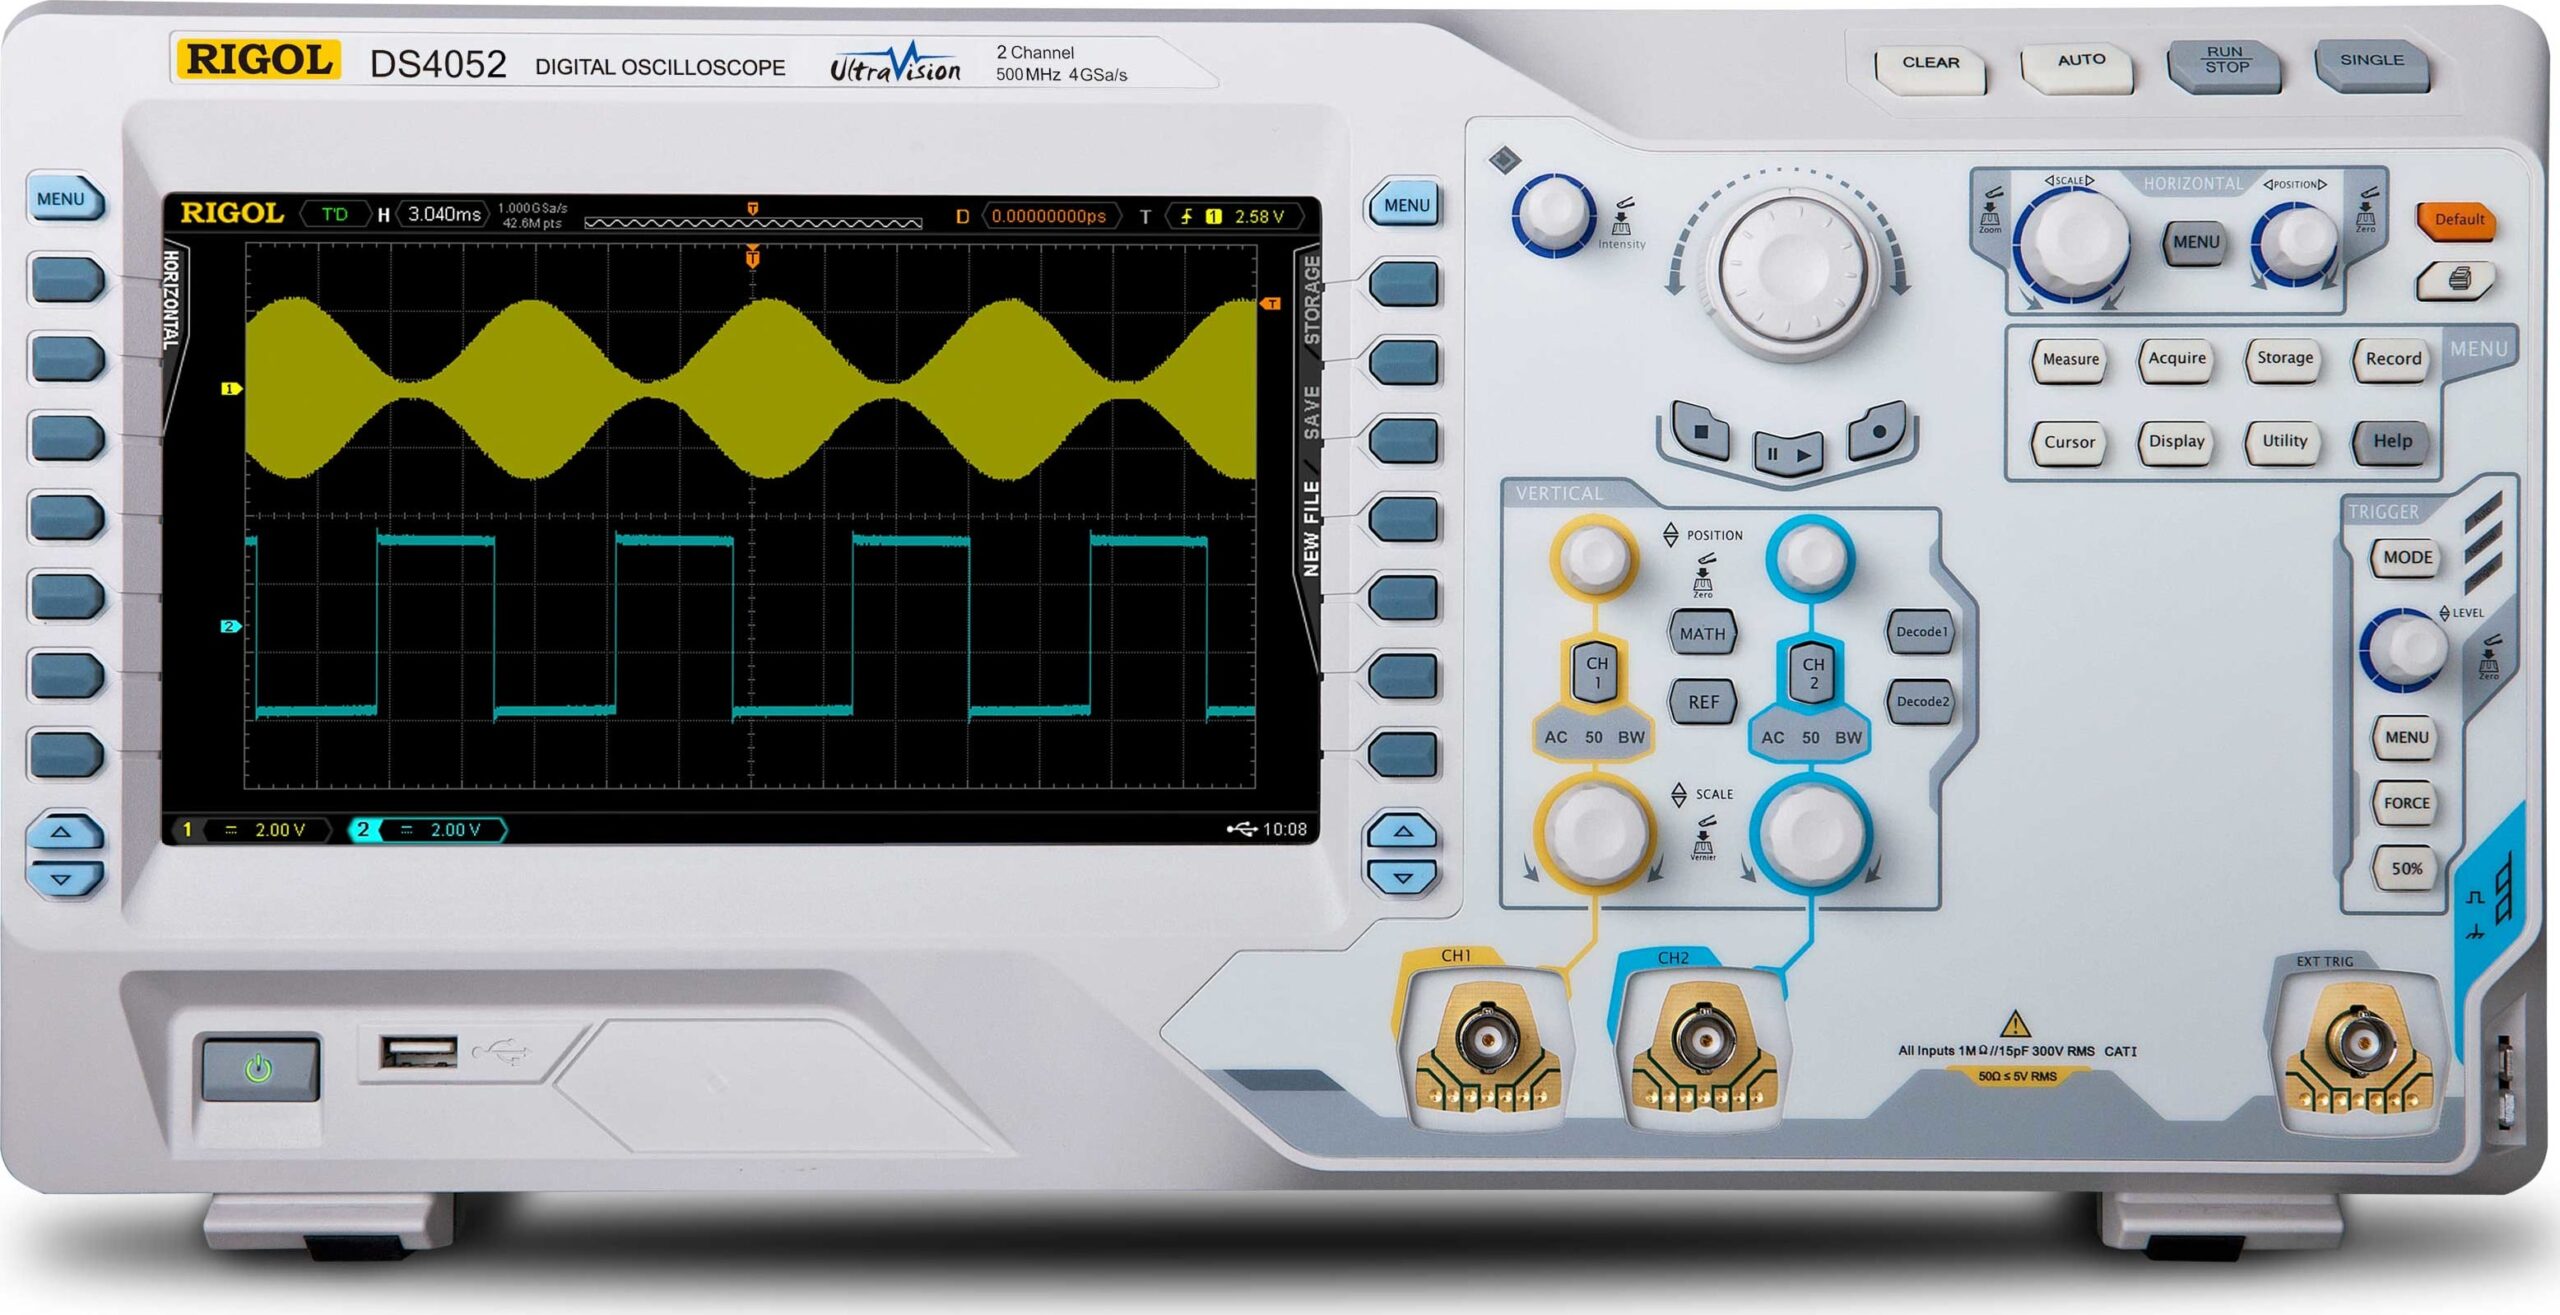Viewport: 2560px width, 1315px height.
Task: Click the 2.58 V trigger level readout
Action: pos(1258,217)
